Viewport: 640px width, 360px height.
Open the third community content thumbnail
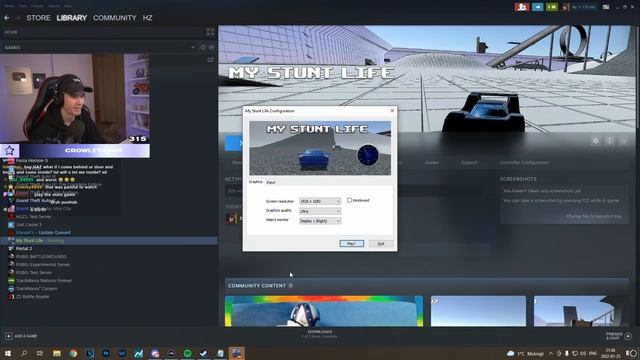[x=580, y=311]
